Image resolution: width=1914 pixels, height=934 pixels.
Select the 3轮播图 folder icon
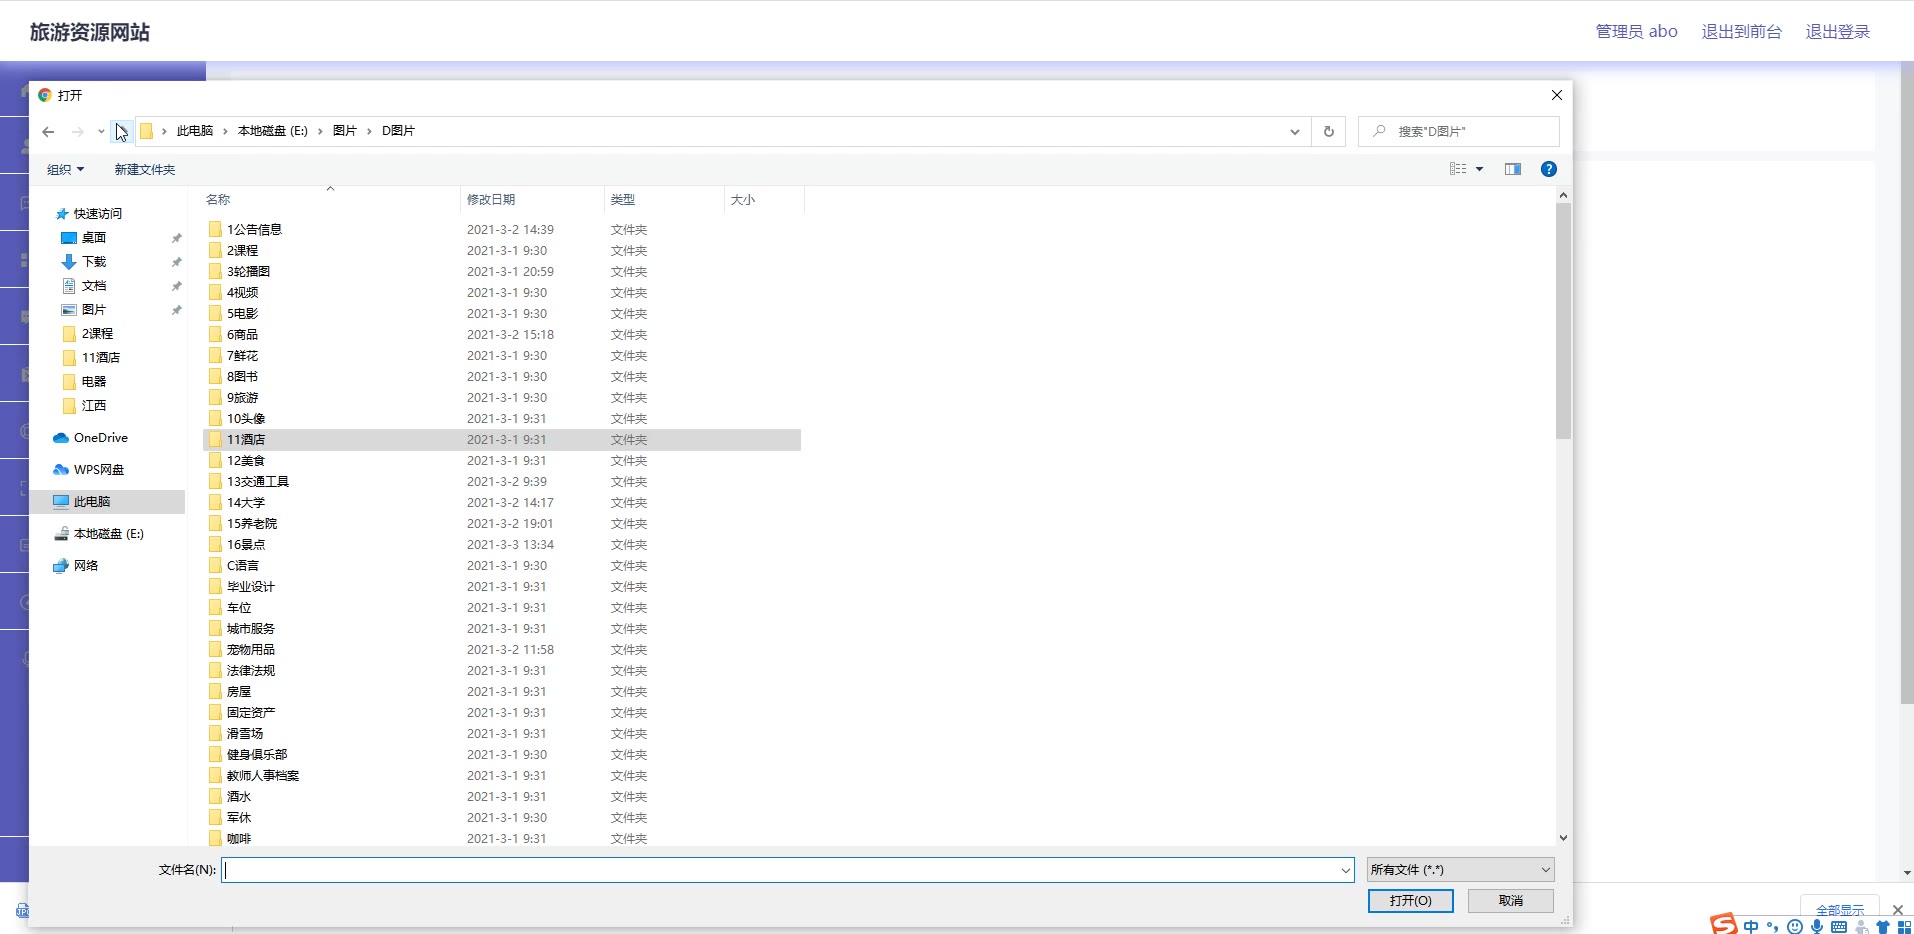tap(215, 271)
